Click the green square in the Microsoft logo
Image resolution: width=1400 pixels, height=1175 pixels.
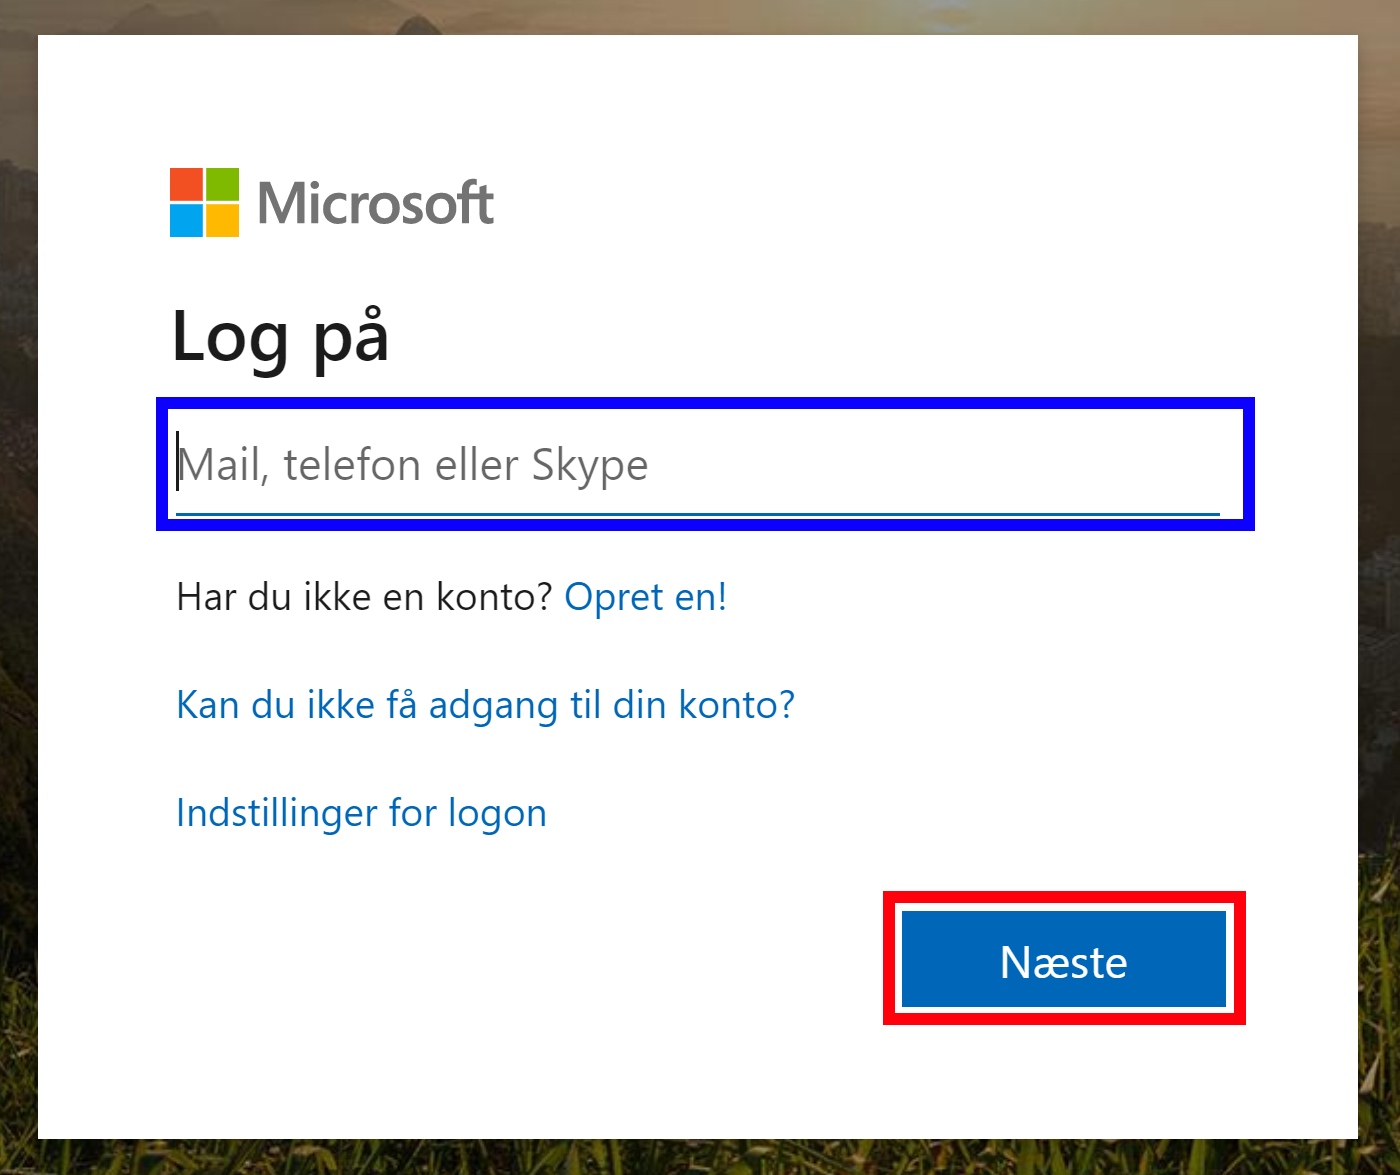pyautogui.click(x=222, y=184)
